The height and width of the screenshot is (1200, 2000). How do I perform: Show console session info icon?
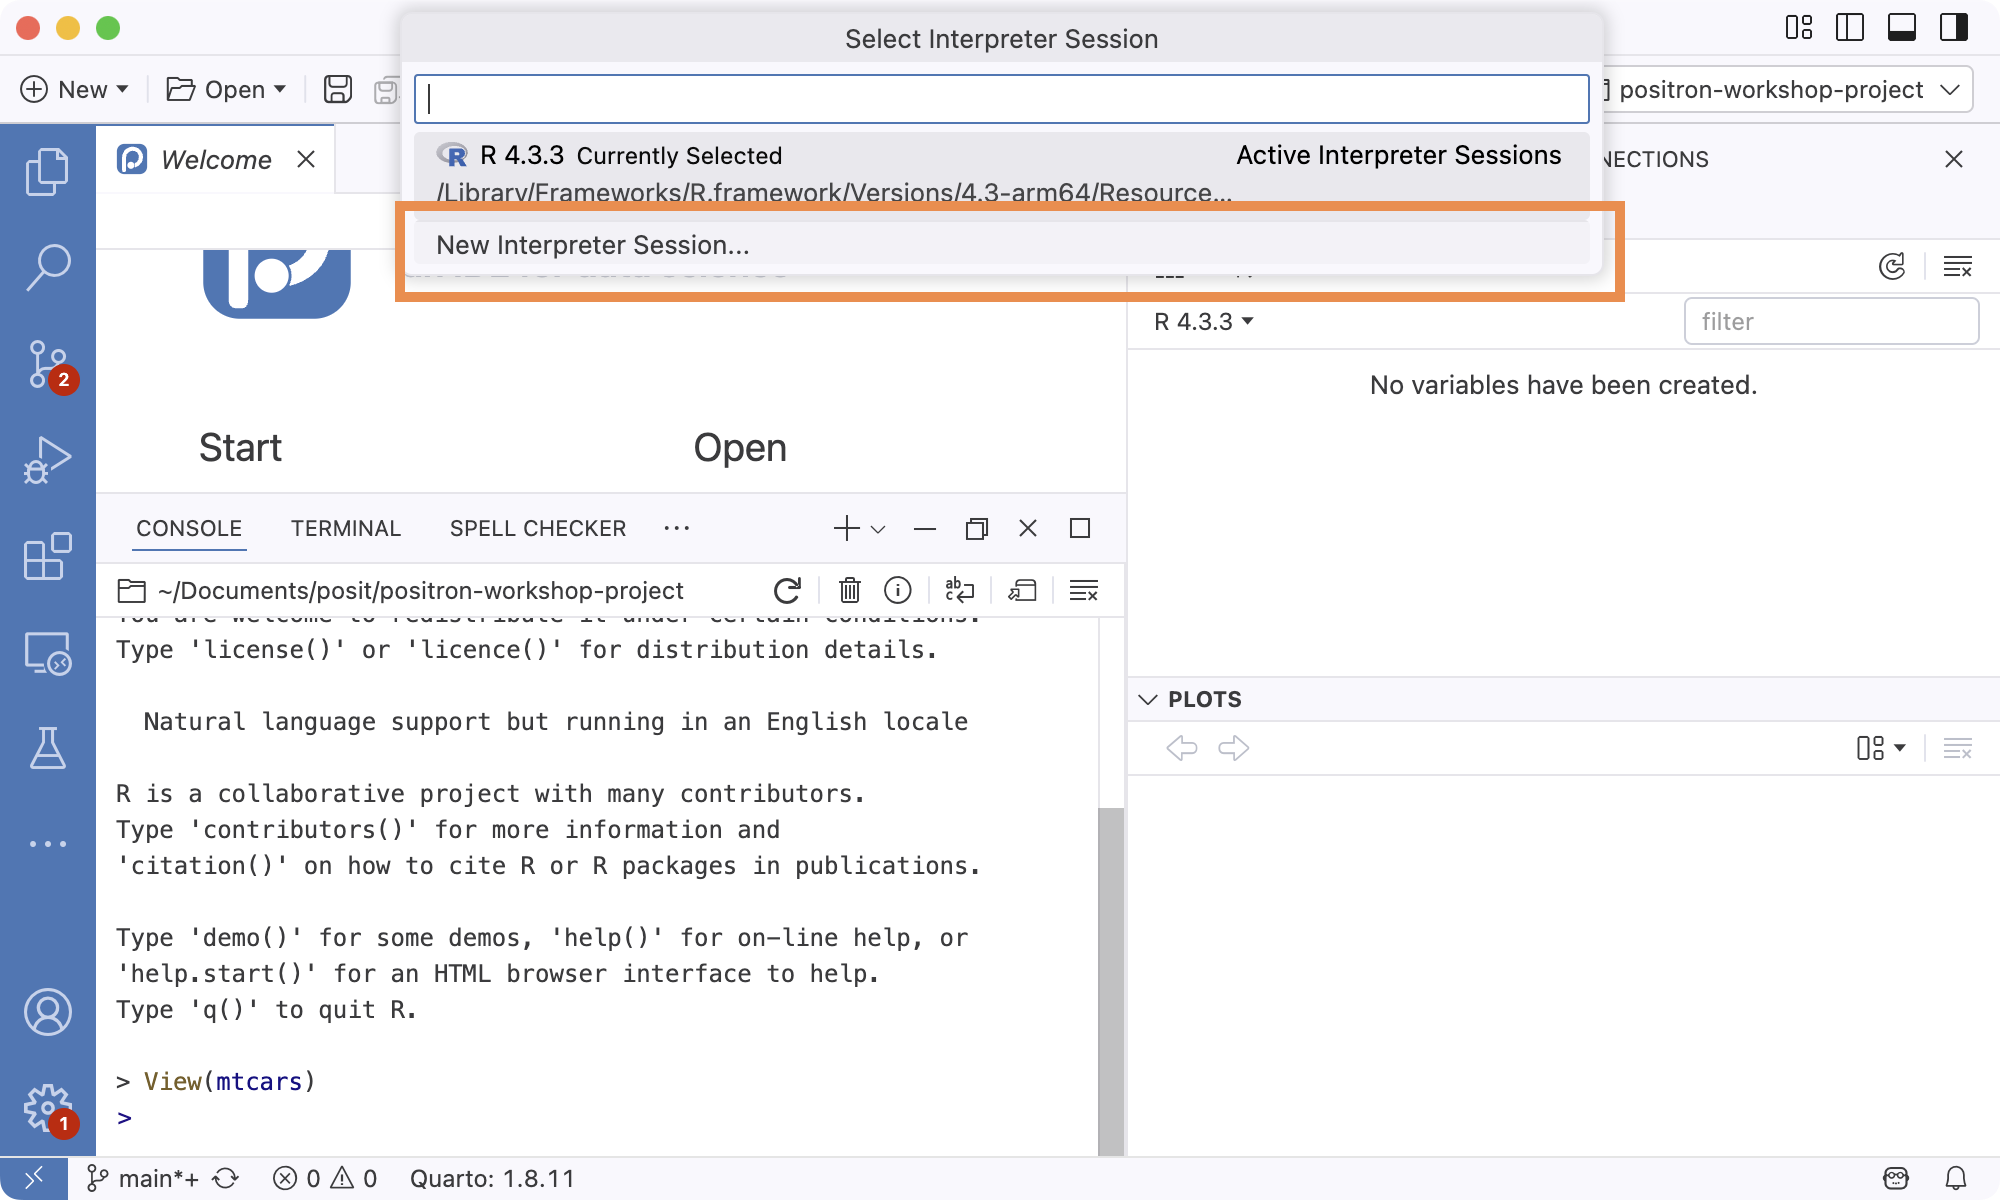pos(898,591)
